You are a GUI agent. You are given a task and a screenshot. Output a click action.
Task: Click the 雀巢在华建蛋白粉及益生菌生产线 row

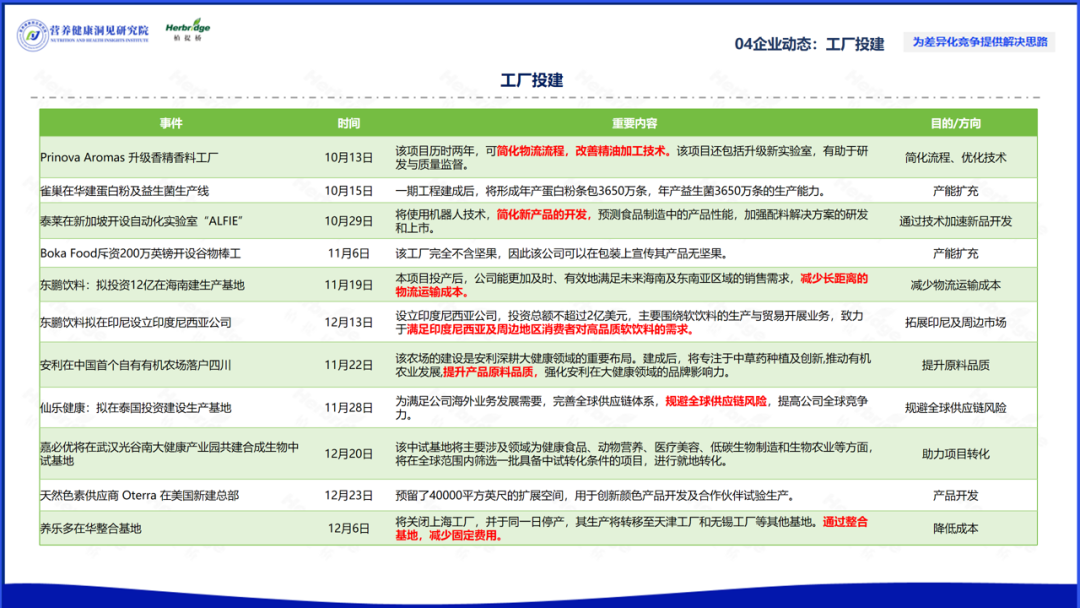(125, 190)
